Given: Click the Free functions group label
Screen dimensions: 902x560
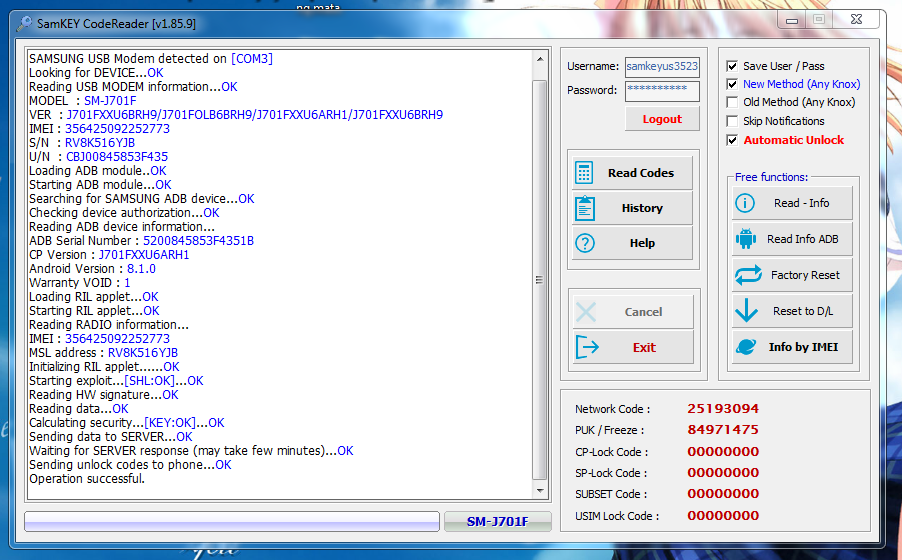Looking at the screenshot, I should point(771,177).
